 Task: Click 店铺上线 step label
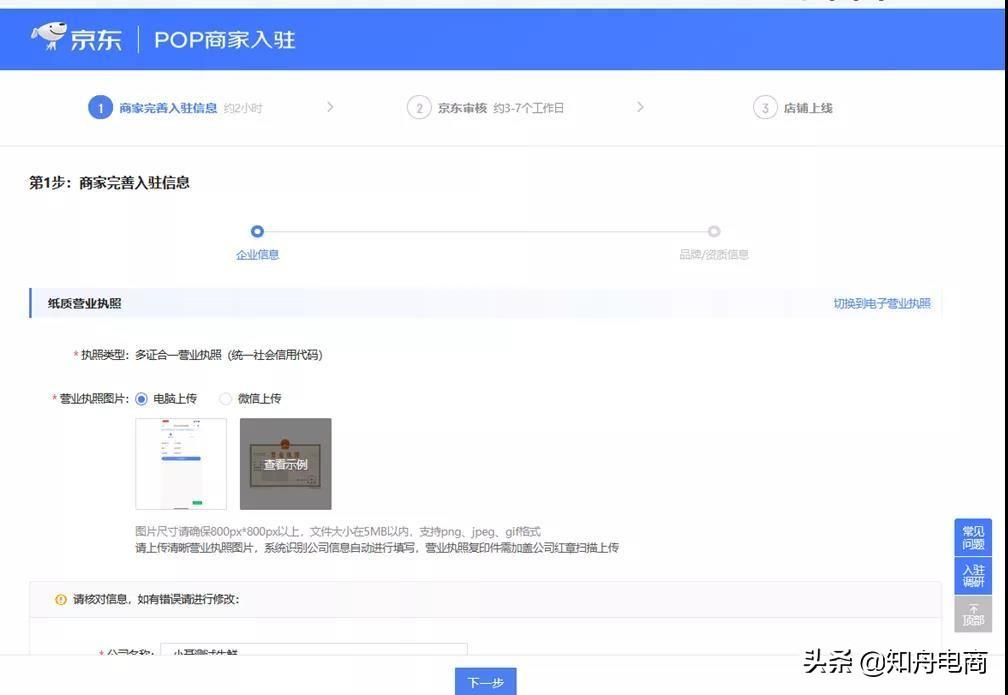click(808, 108)
